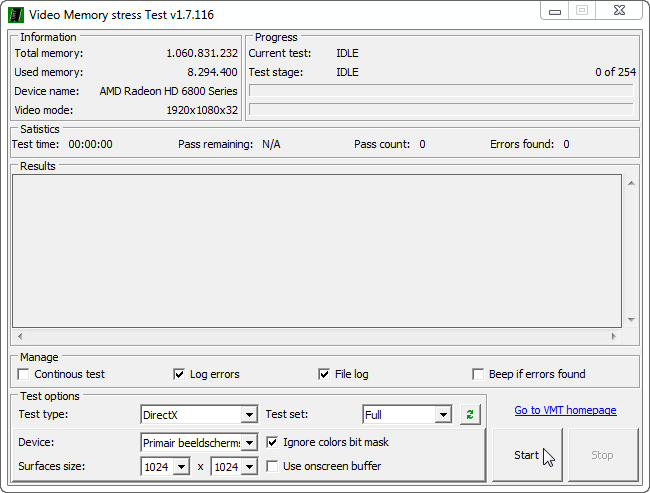The image size is (650, 493).
Task: Click the 0 of 254 stage counter
Action: (x=616, y=72)
